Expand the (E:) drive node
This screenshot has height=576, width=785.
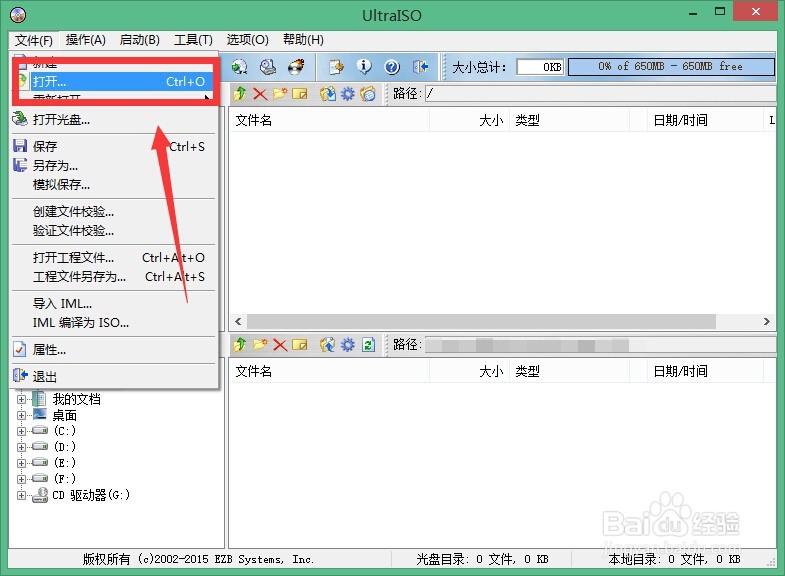click(x=21, y=463)
